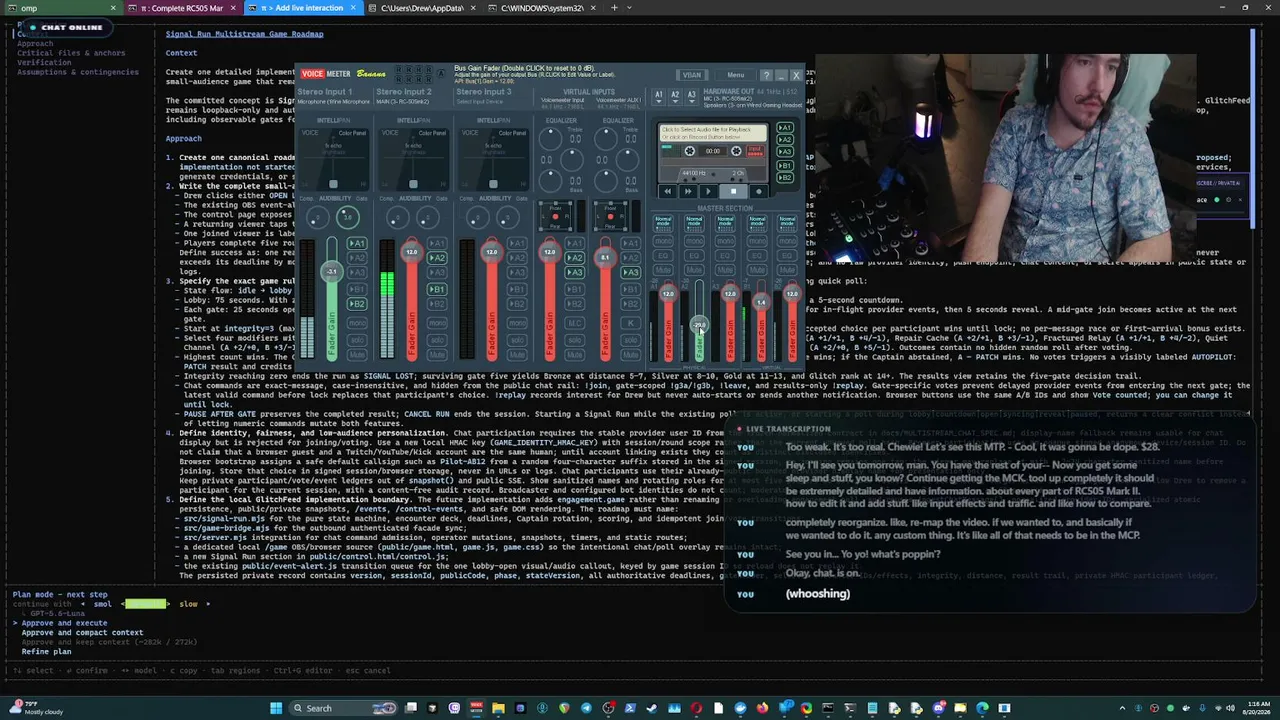Choose 'Refine plan' option
Screen dimensions: 1280x720
coord(47,652)
